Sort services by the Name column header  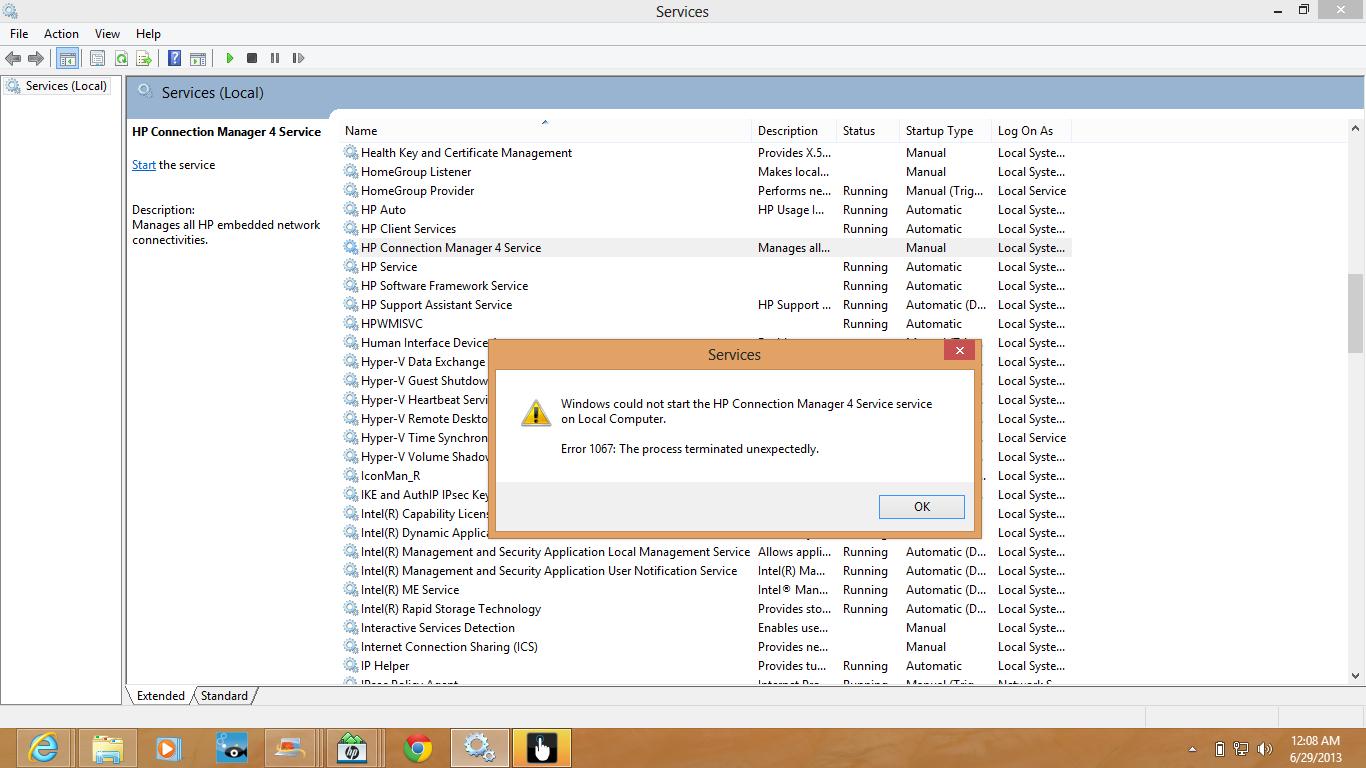click(x=360, y=130)
